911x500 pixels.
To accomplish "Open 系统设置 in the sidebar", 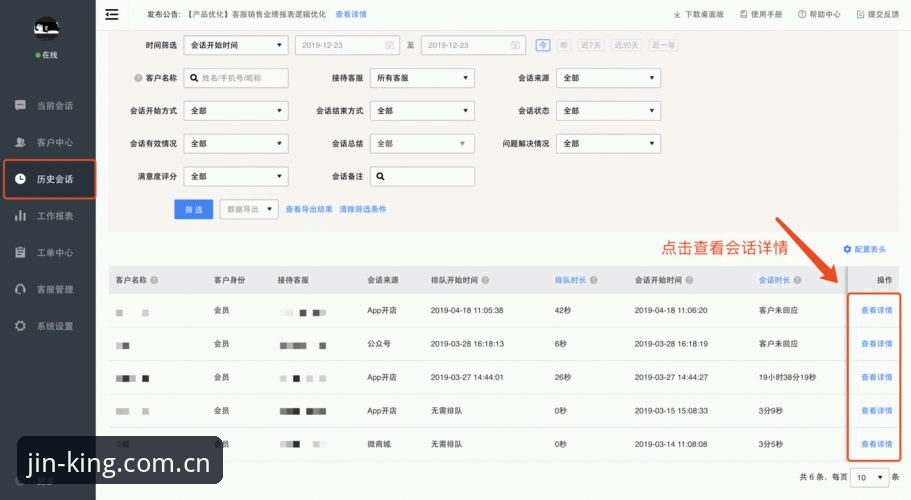I will pyautogui.click(x=46, y=326).
